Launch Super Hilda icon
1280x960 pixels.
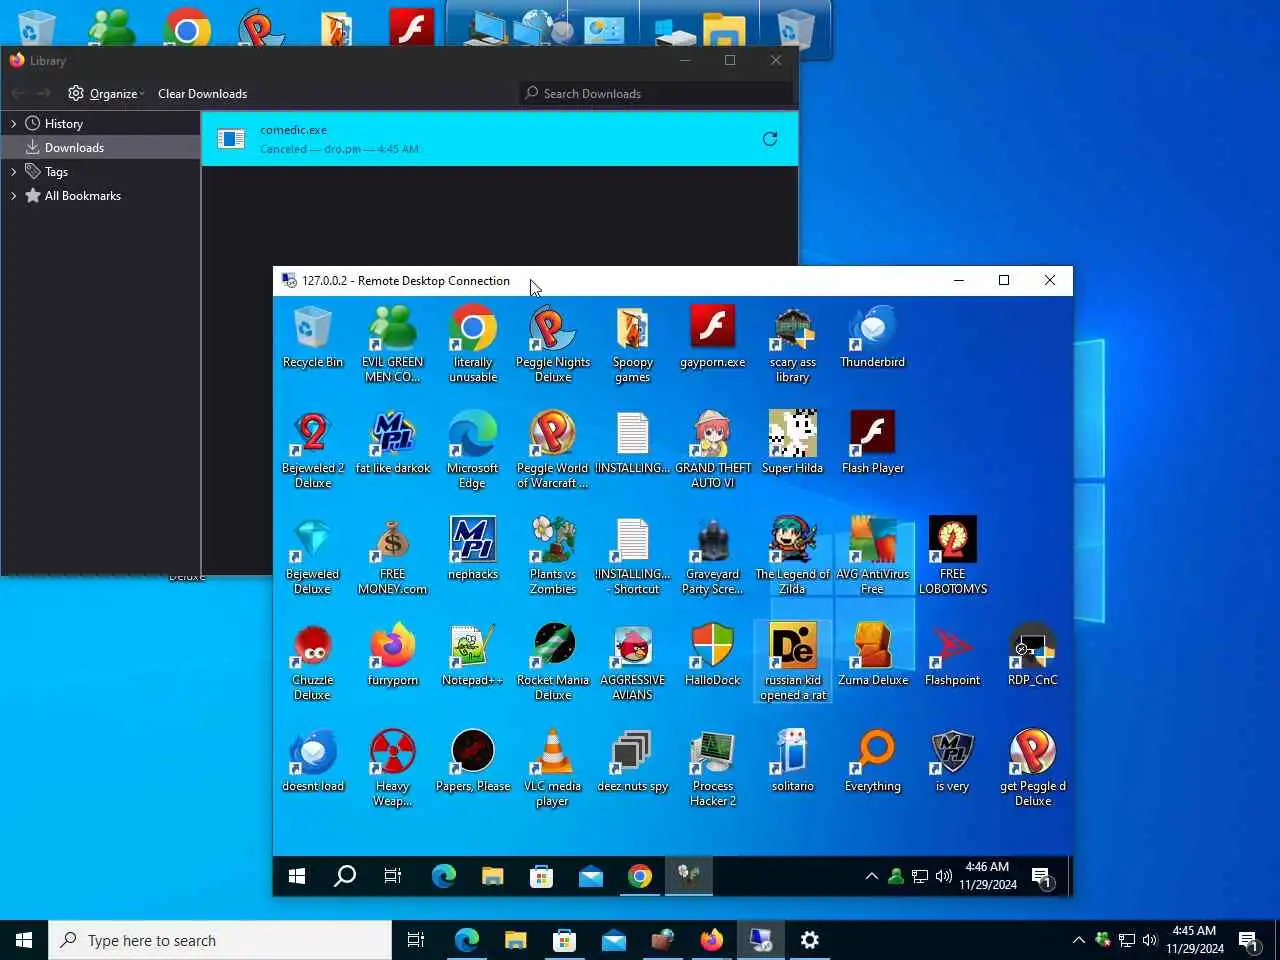coord(792,442)
